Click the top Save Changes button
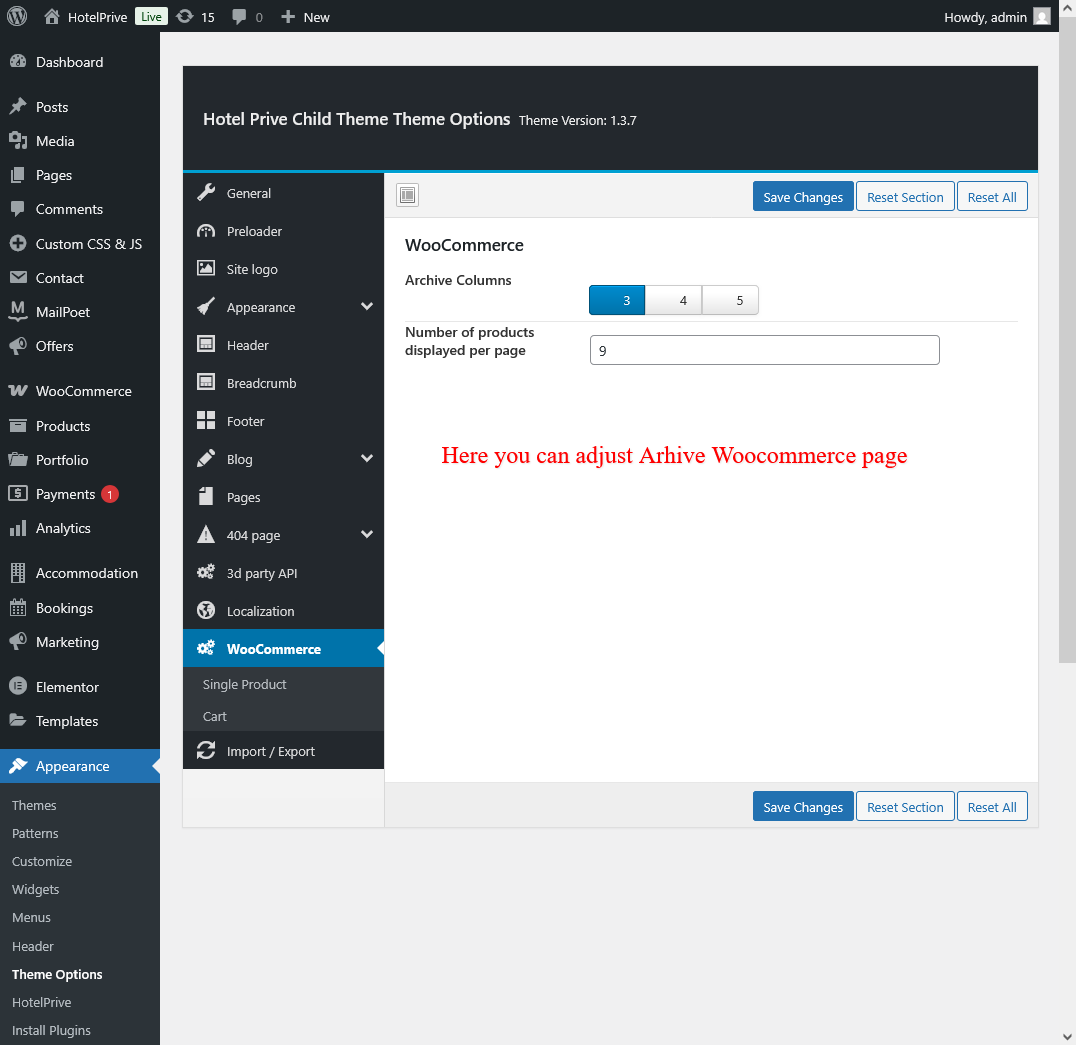Image resolution: width=1076 pixels, height=1045 pixels. pyautogui.click(x=803, y=197)
